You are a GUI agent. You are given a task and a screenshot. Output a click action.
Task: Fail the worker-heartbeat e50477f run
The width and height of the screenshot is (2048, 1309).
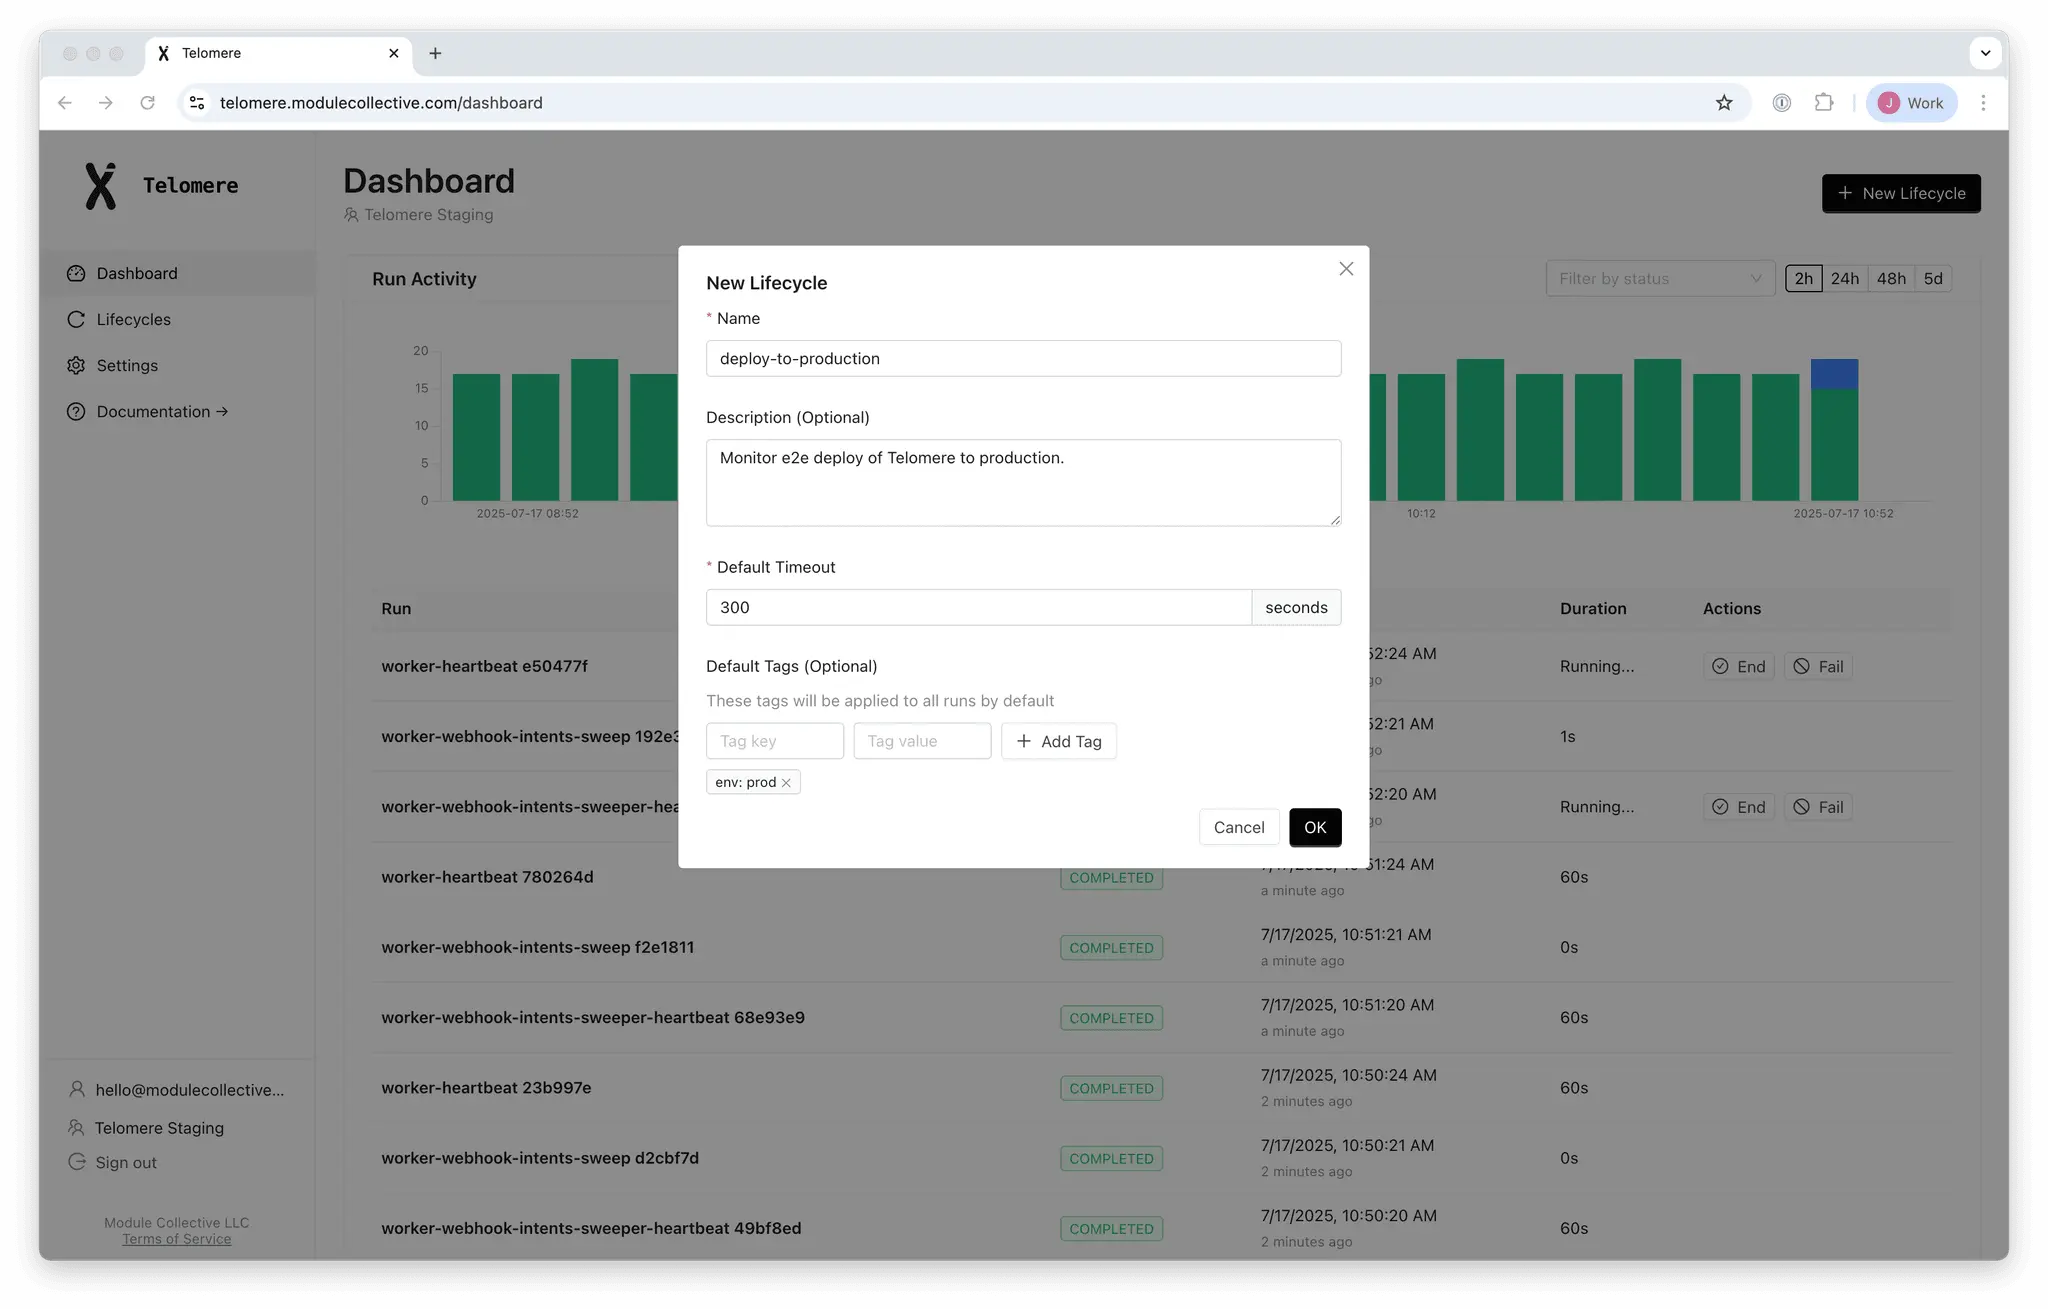click(1818, 667)
